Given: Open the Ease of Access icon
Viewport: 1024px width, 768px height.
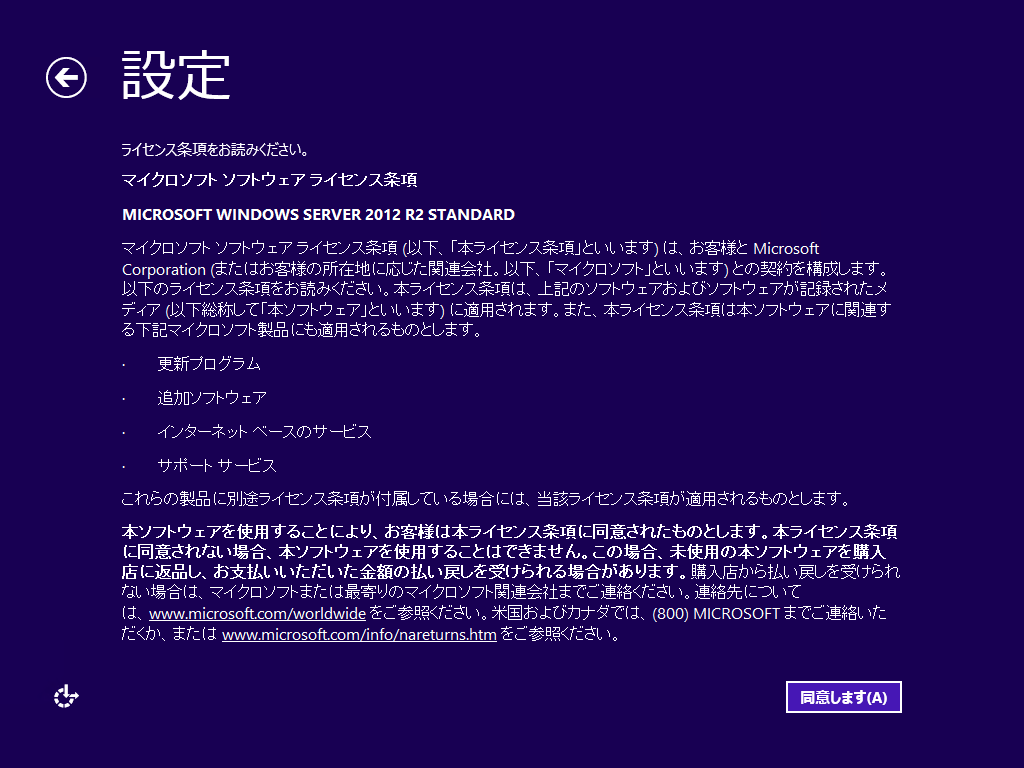Looking at the screenshot, I should click(66, 697).
